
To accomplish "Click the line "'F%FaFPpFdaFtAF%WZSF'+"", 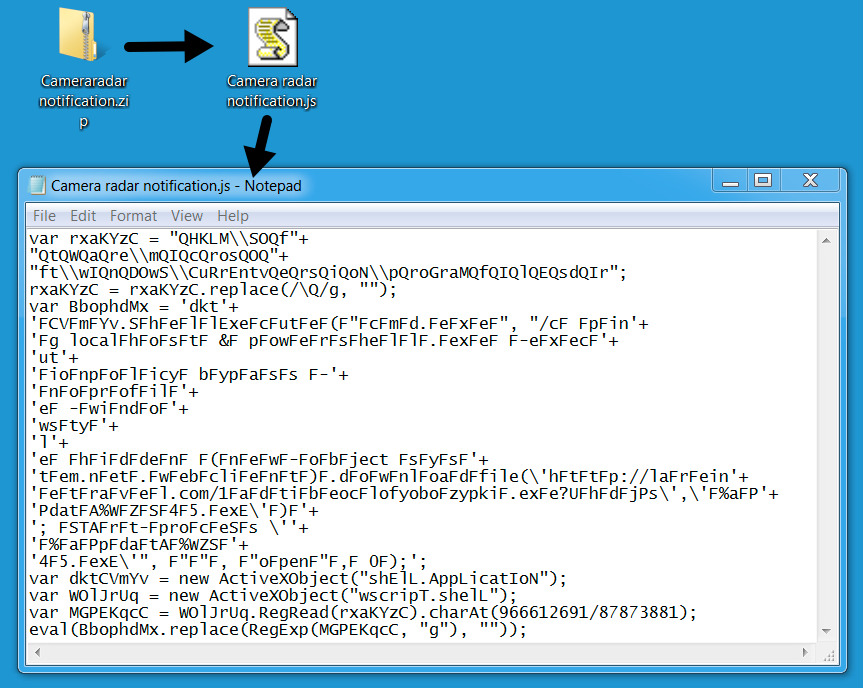I will pos(139,545).
